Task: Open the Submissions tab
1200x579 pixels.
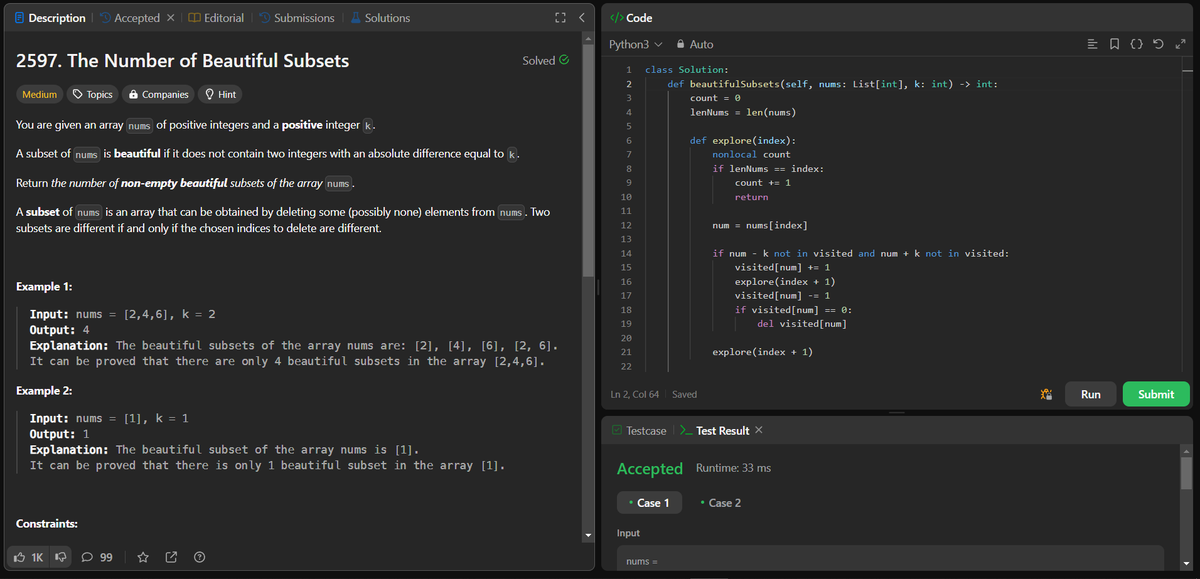Action: pos(296,18)
